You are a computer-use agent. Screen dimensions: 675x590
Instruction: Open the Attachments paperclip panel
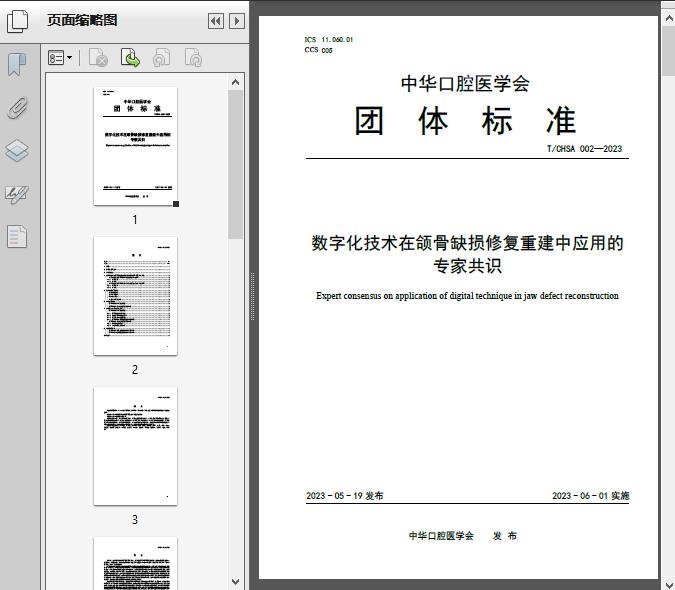[x=17, y=108]
